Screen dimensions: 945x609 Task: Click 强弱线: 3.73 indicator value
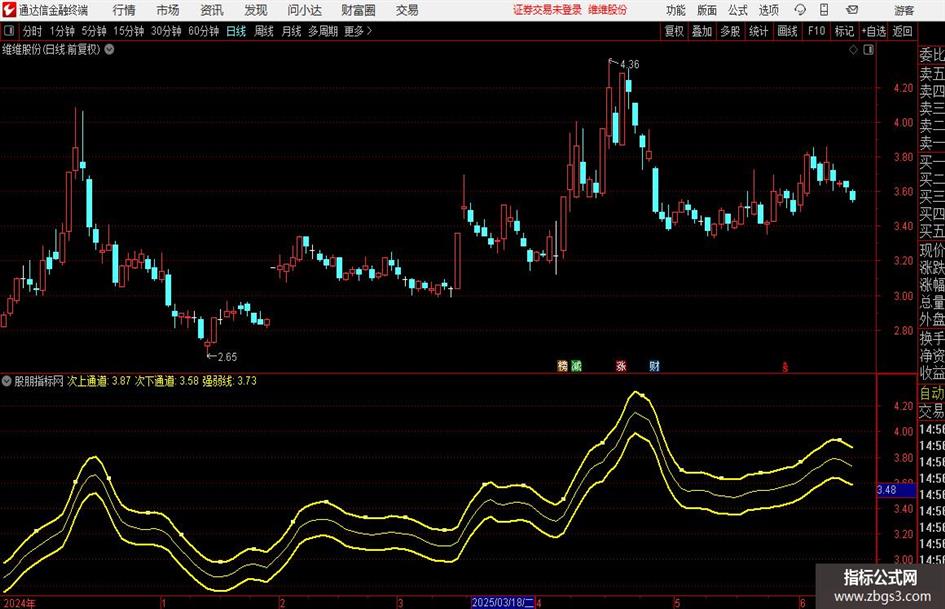(229, 380)
